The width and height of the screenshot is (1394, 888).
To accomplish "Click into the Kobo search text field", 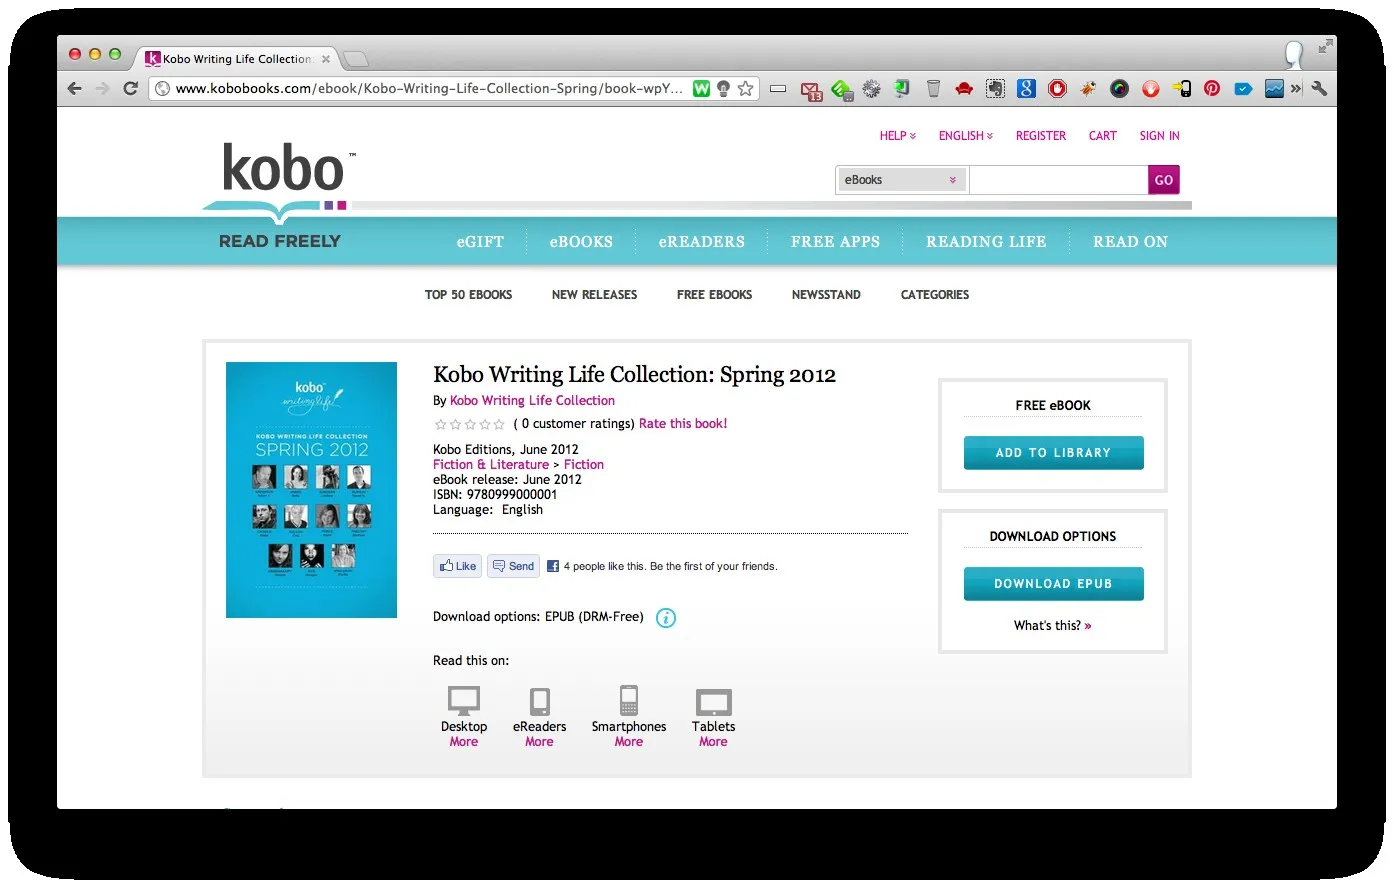I will pyautogui.click(x=1058, y=180).
